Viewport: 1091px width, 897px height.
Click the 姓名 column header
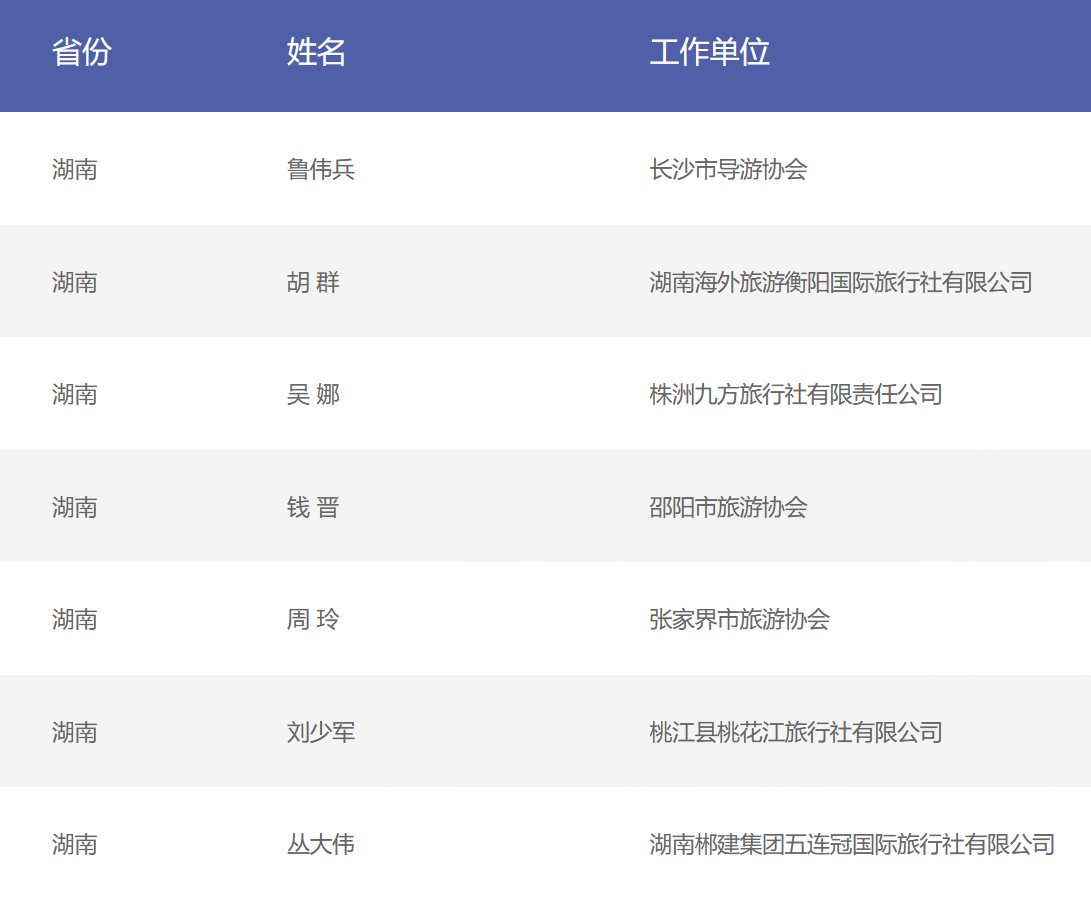coord(317,52)
